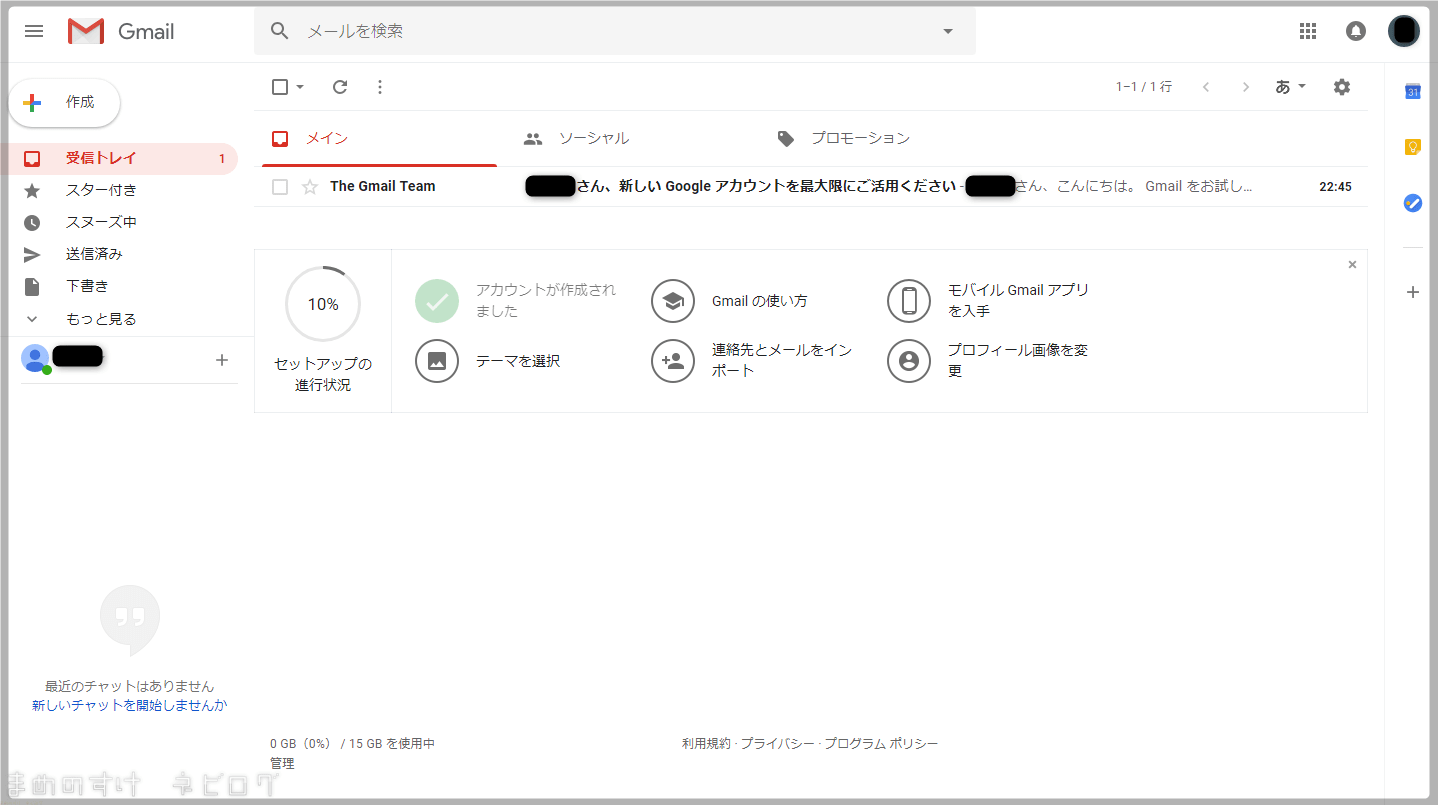Screen dimensions: 1438x805
Task: Open Google Keep side panel
Action: pyautogui.click(x=1412, y=147)
